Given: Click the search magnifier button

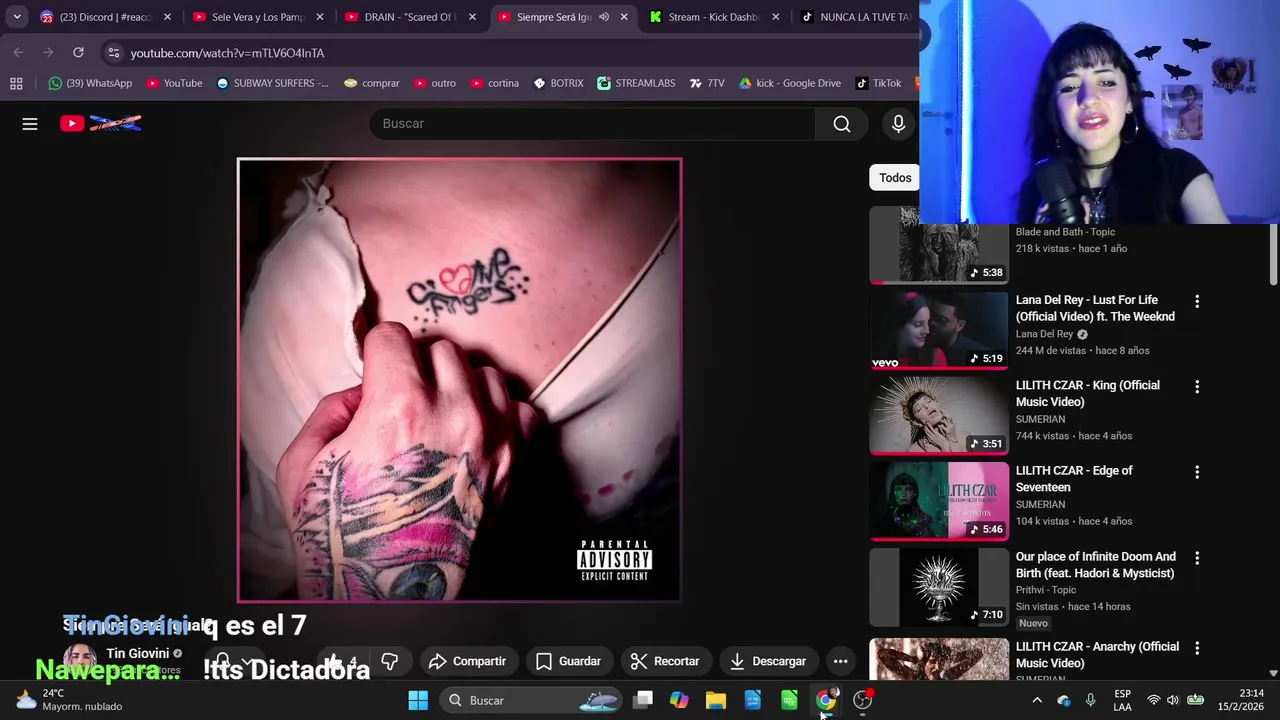Looking at the screenshot, I should click(x=842, y=124).
